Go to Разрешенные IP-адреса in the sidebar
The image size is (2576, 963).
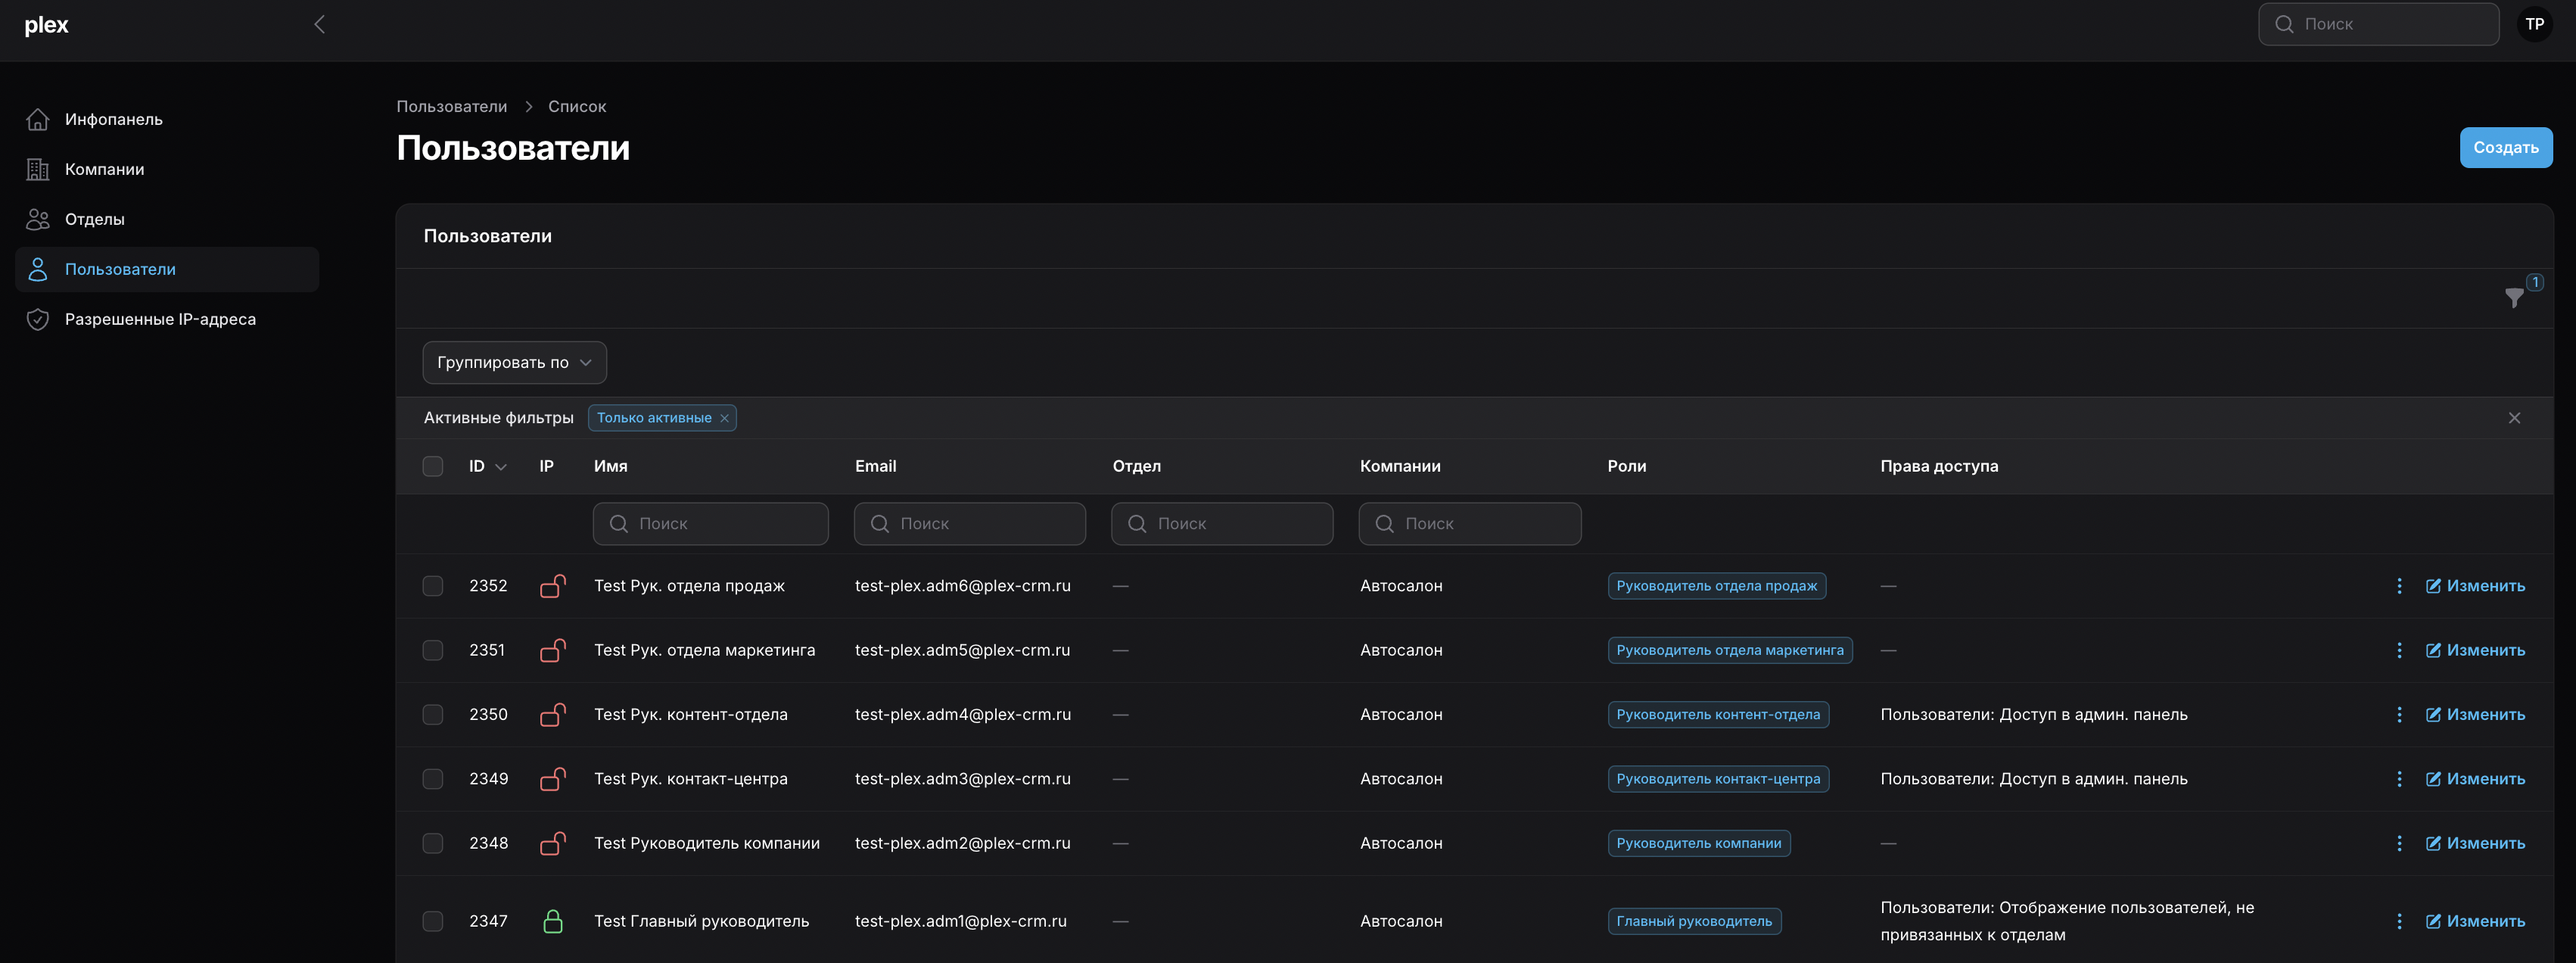tap(160, 319)
